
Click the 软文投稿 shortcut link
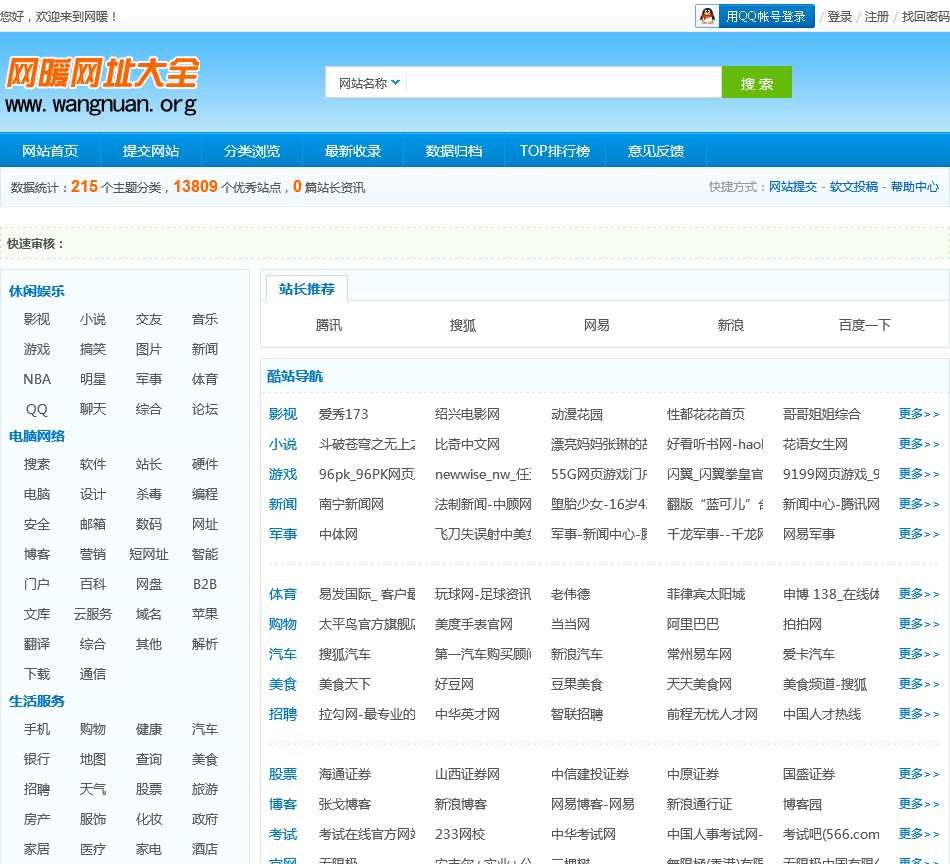pyautogui.click(x=853, y=187)
